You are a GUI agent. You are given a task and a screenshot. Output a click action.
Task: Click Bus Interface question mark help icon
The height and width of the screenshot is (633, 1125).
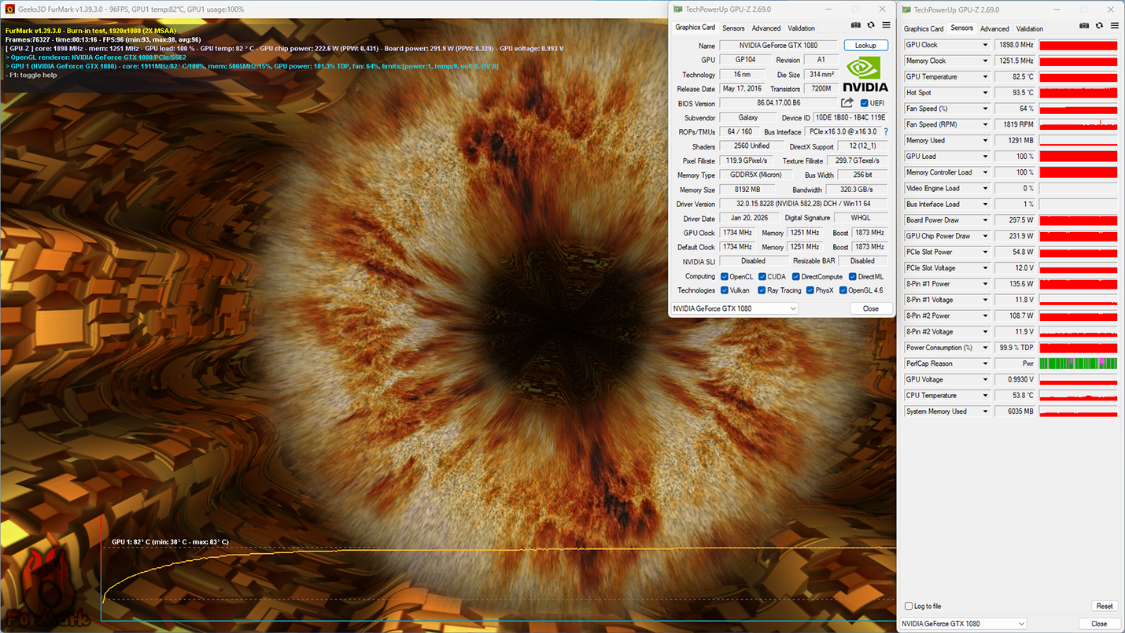886,131
